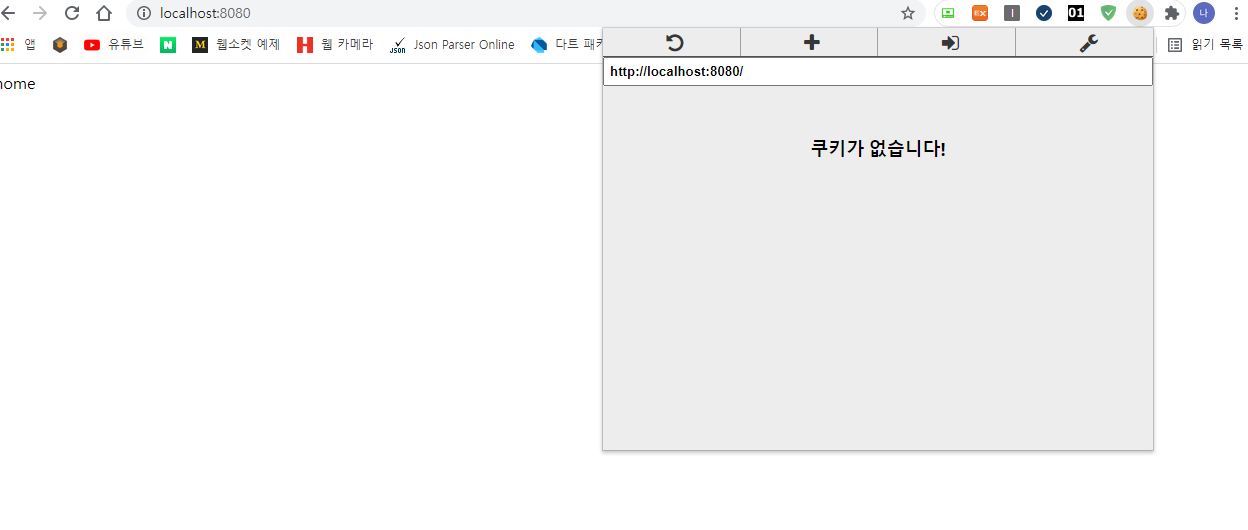The height and width of the screenshot is (530, 1248).
Task: Add a new cookie with plus button
Action: (809, 42)
